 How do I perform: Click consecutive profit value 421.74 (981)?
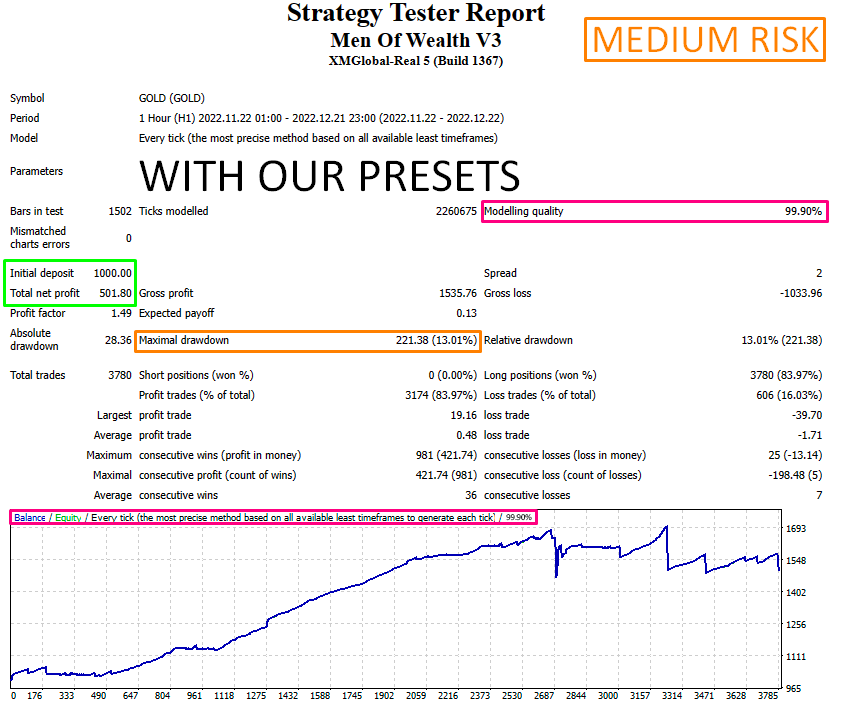coord(446,475)
